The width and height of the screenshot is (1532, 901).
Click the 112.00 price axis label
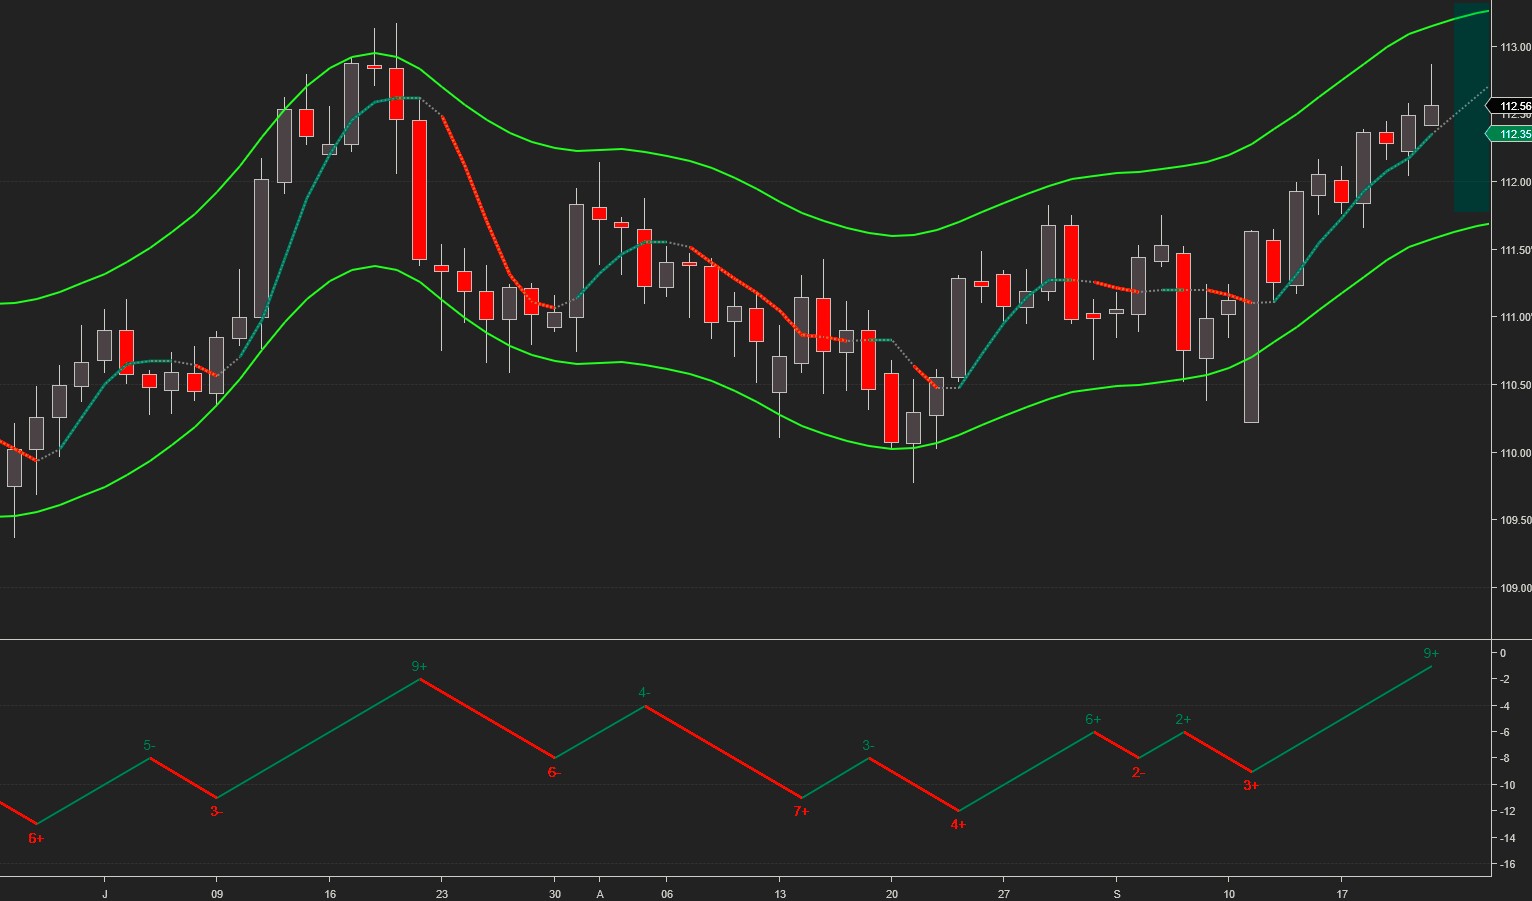[x=1515, y=182]
